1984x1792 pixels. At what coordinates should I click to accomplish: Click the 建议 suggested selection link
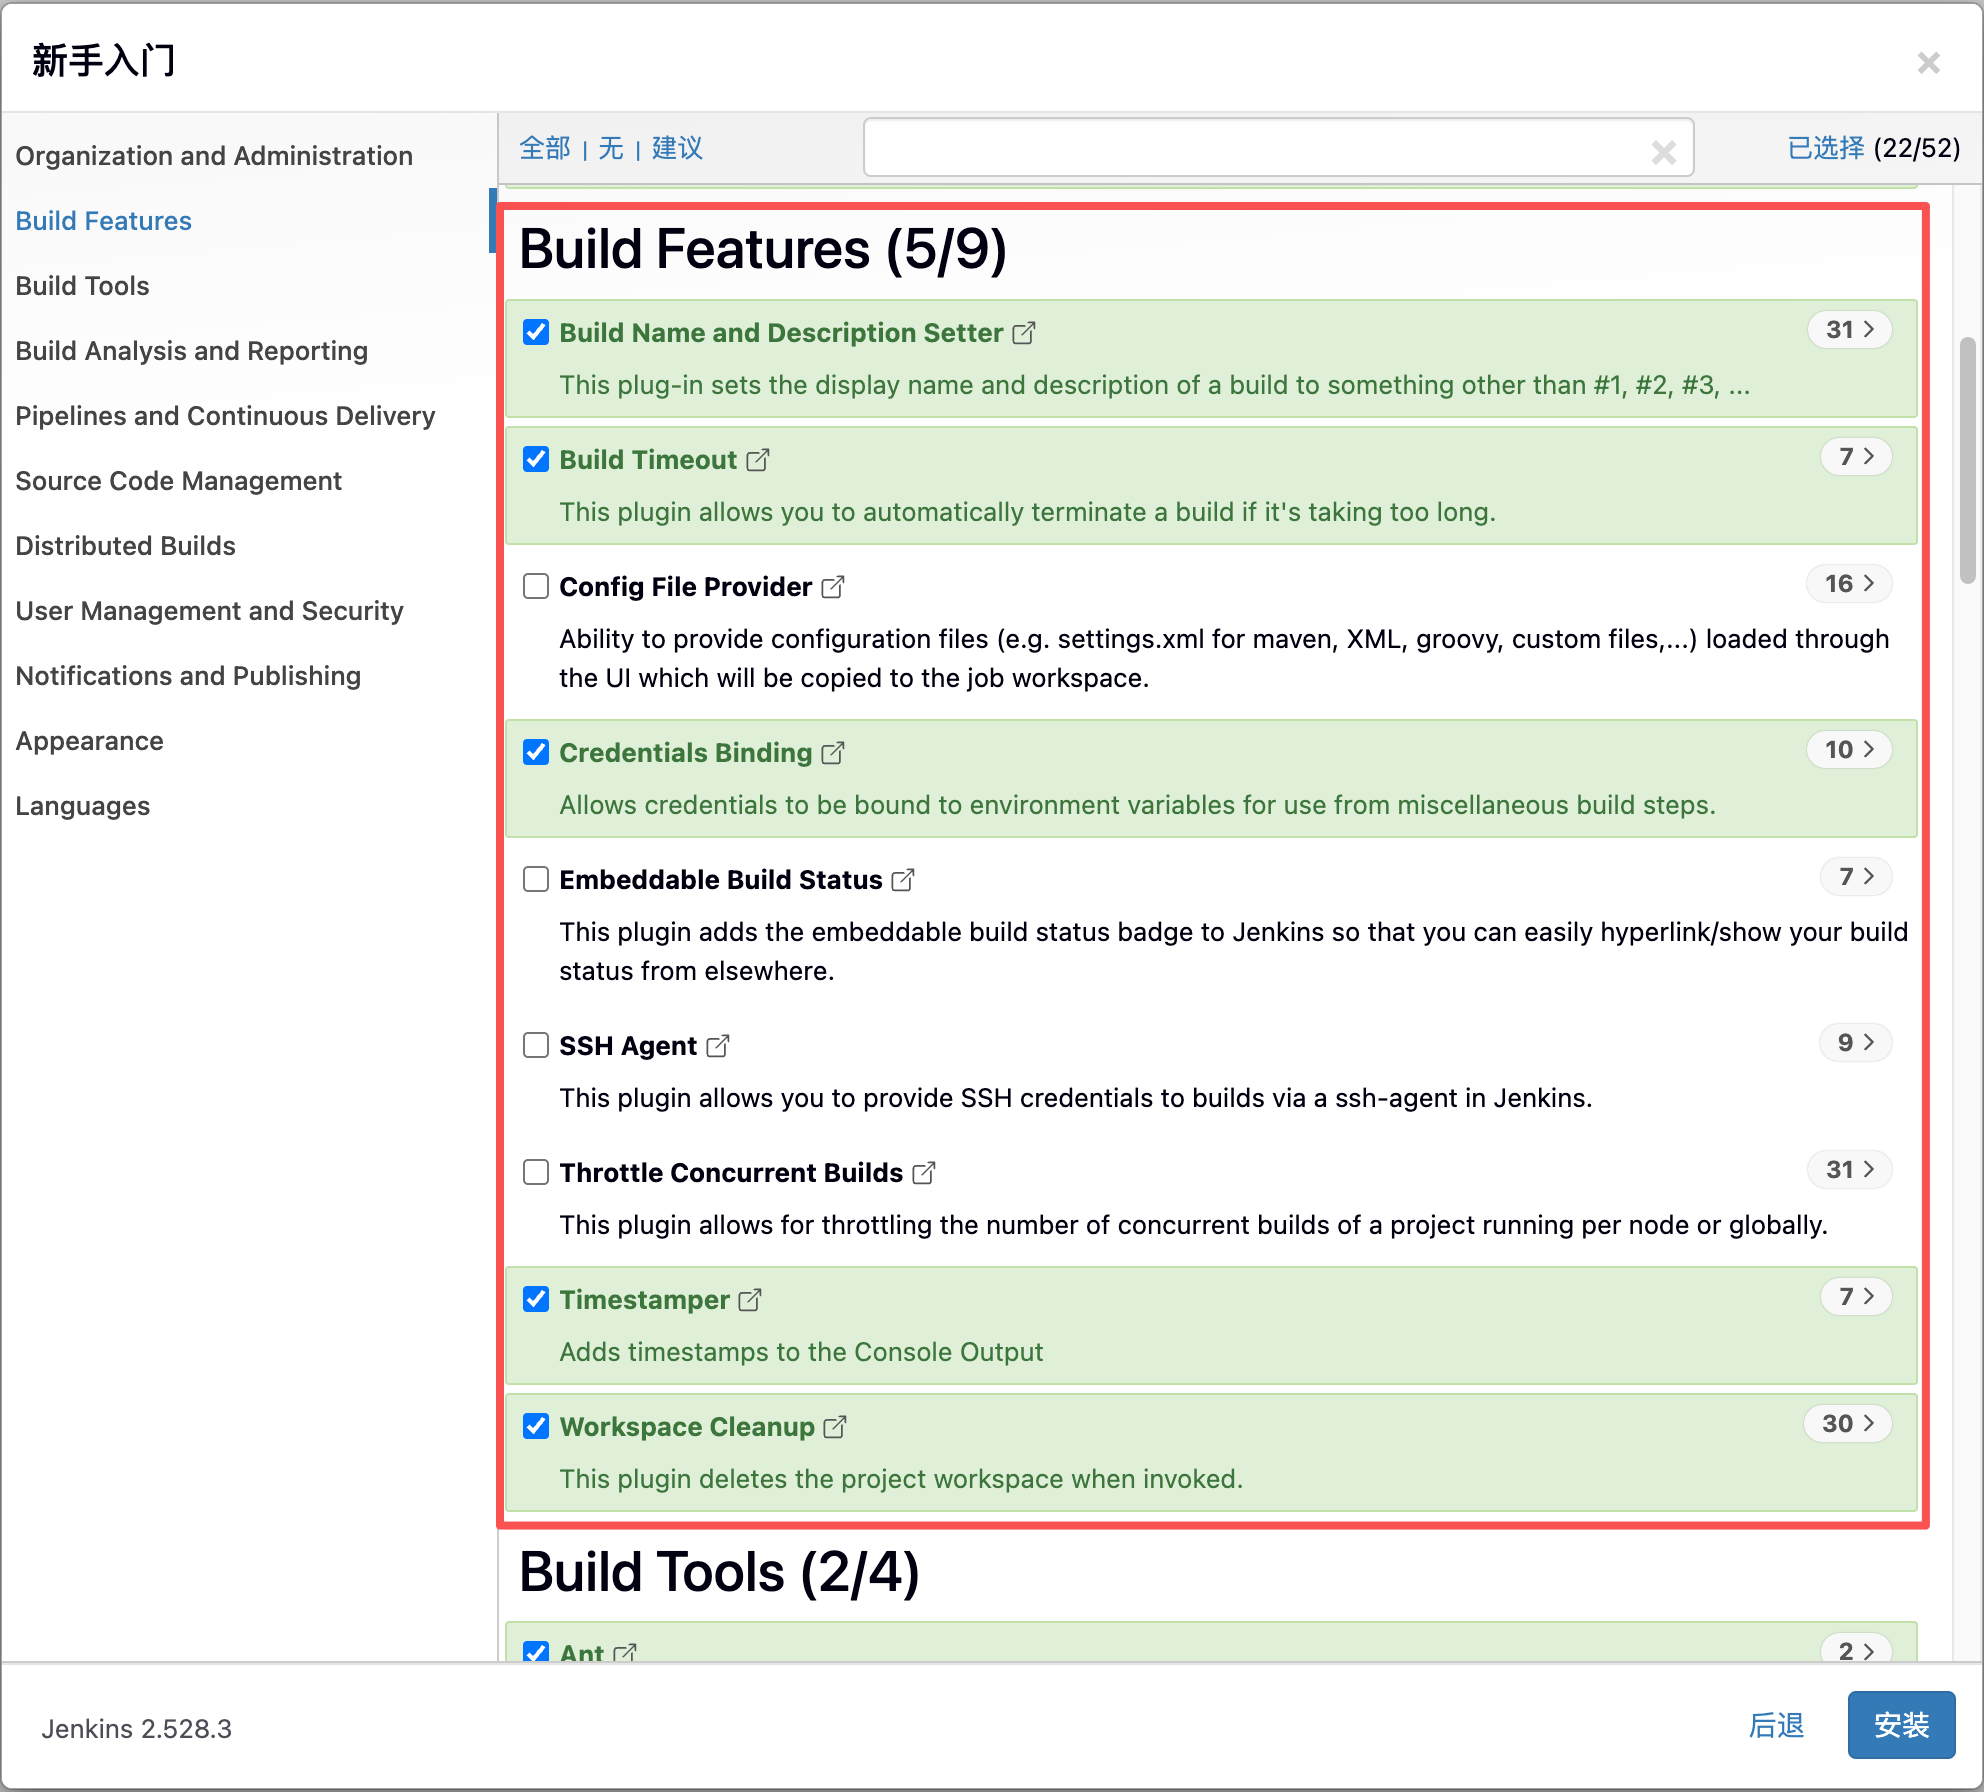(677, 148)
